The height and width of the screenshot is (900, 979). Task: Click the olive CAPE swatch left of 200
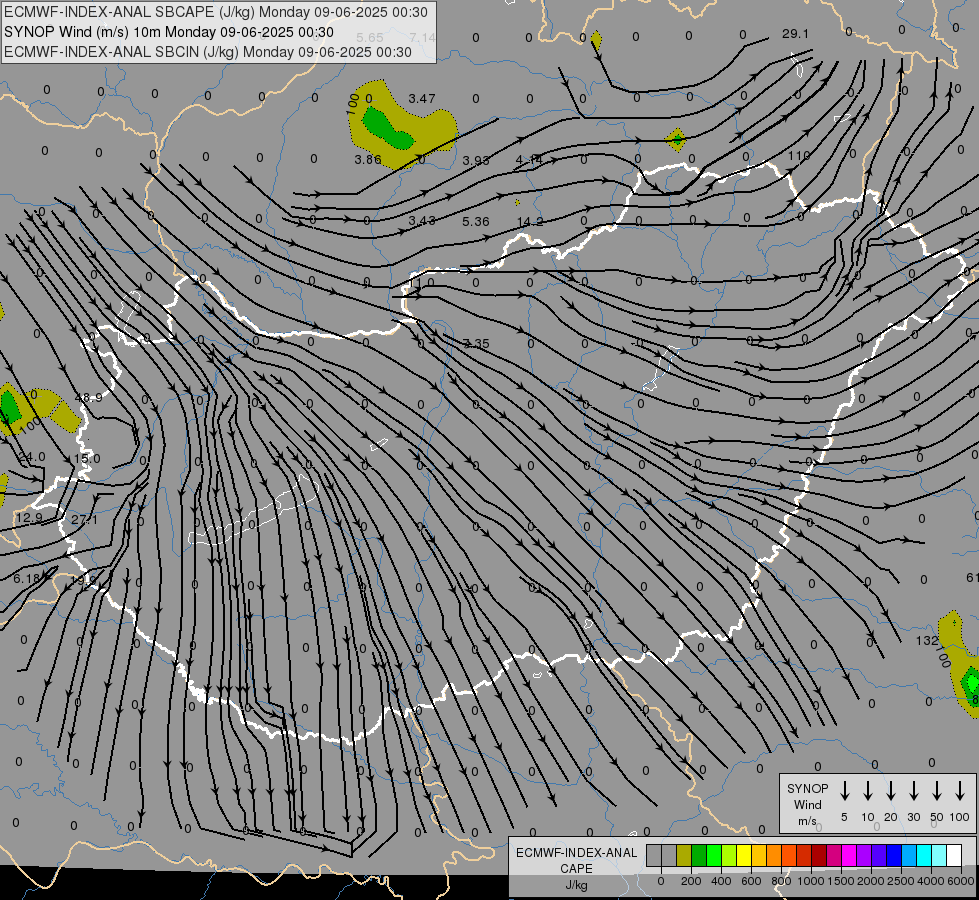(x=684, y=855)
